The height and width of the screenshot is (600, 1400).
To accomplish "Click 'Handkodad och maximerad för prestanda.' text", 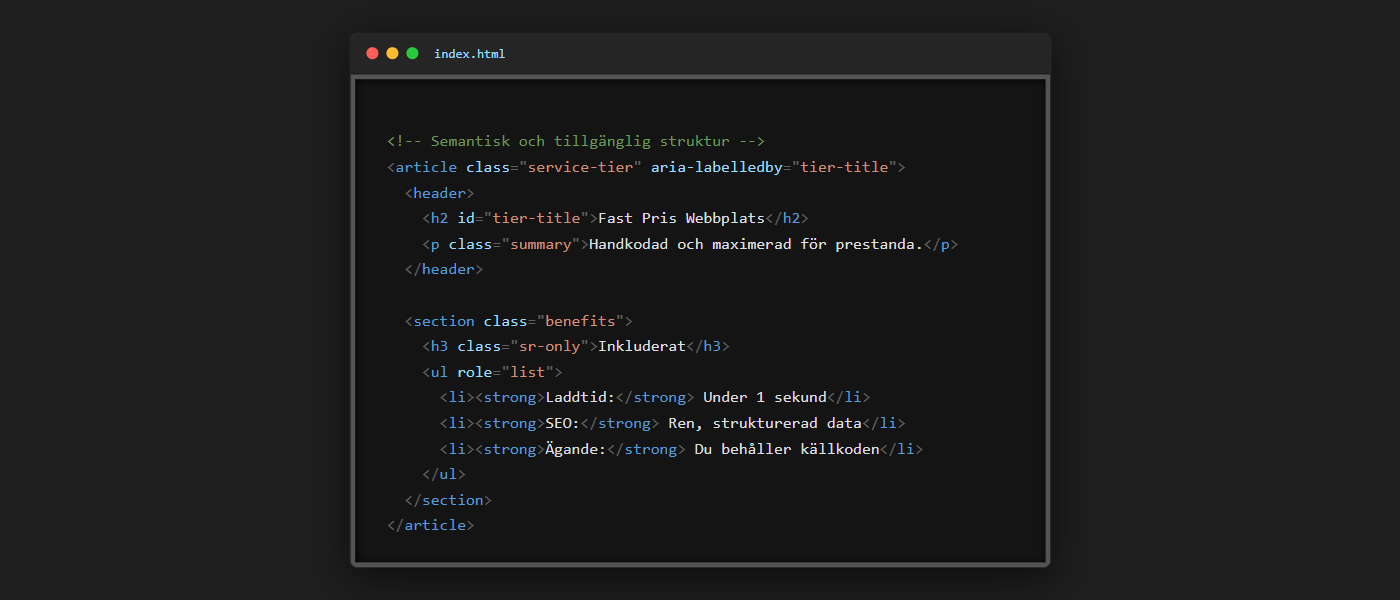I will click(756, 244).
